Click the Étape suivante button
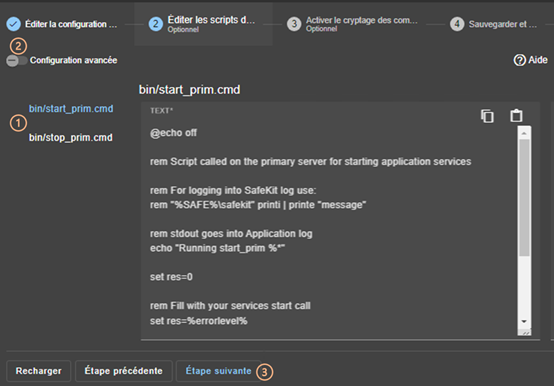This screenshot has height=386, width=554. pos(218,371)
